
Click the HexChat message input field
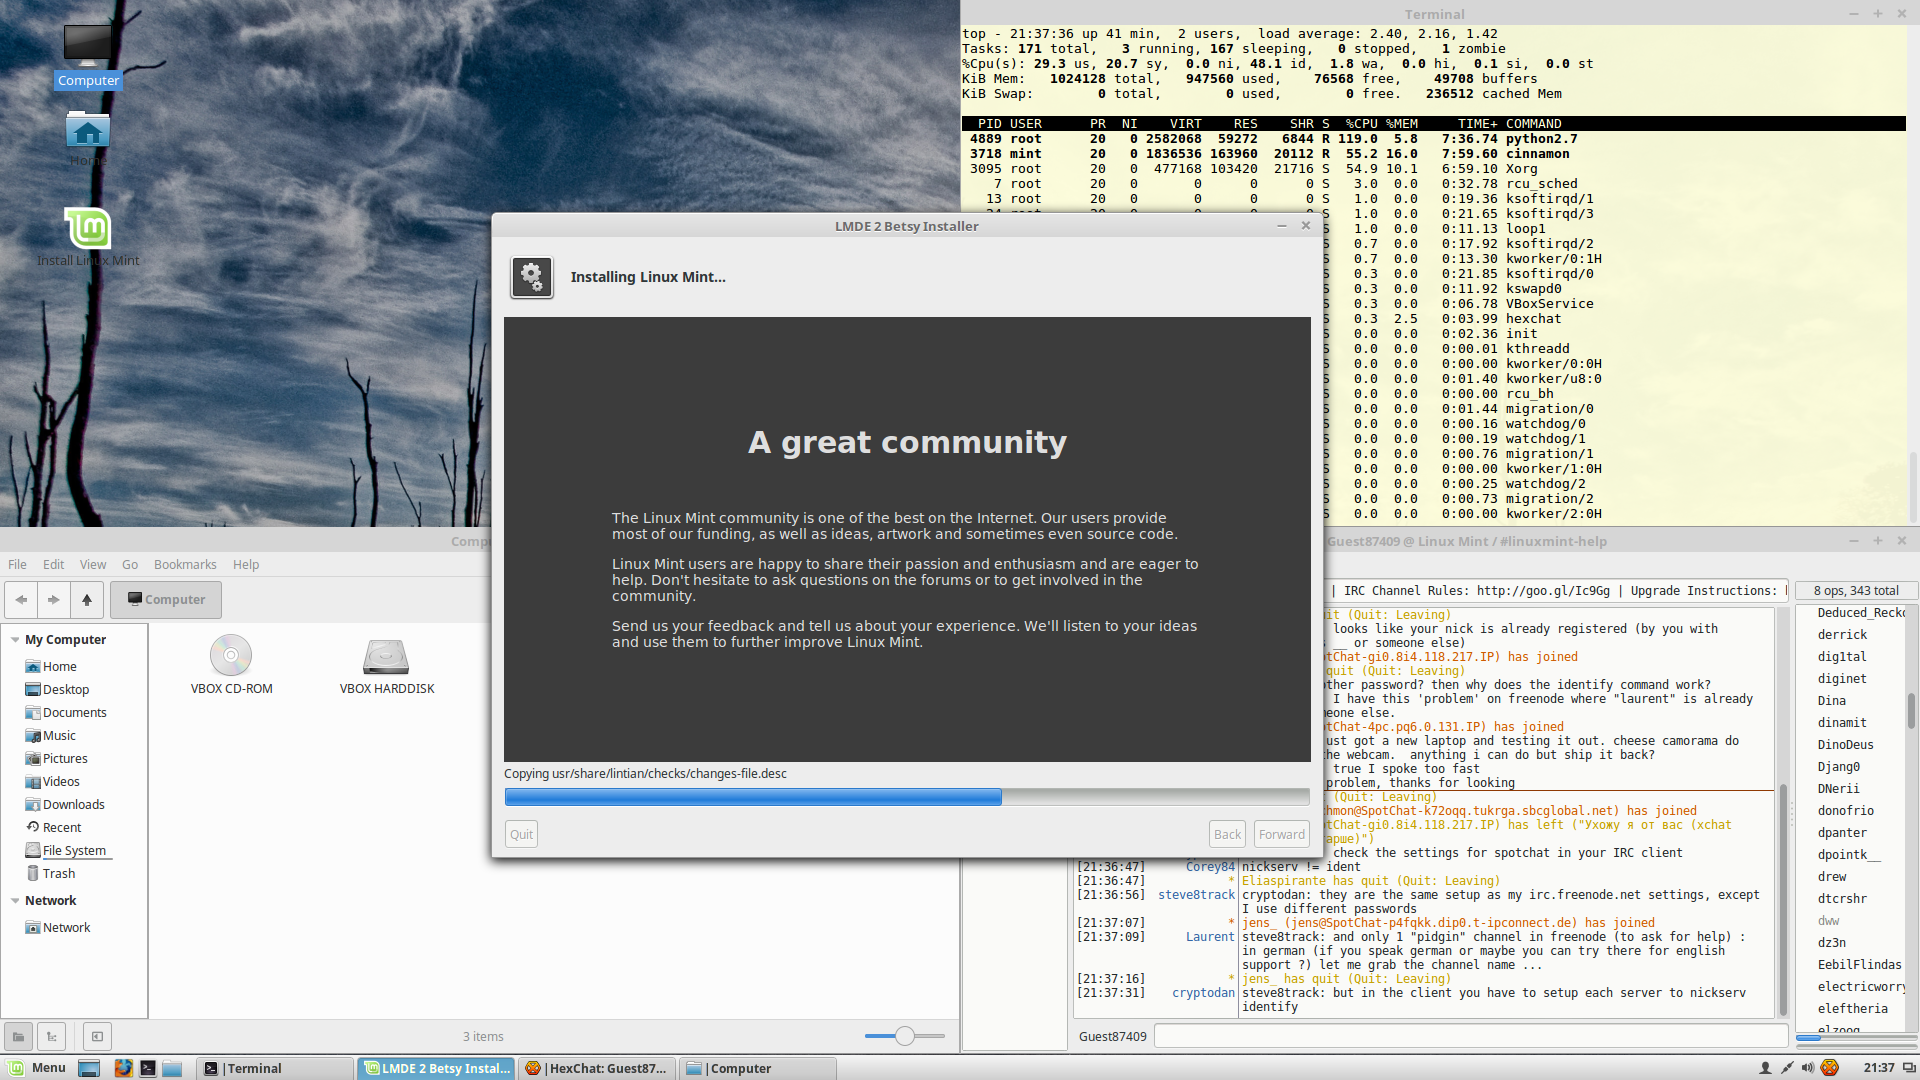pos(1471,1037)
